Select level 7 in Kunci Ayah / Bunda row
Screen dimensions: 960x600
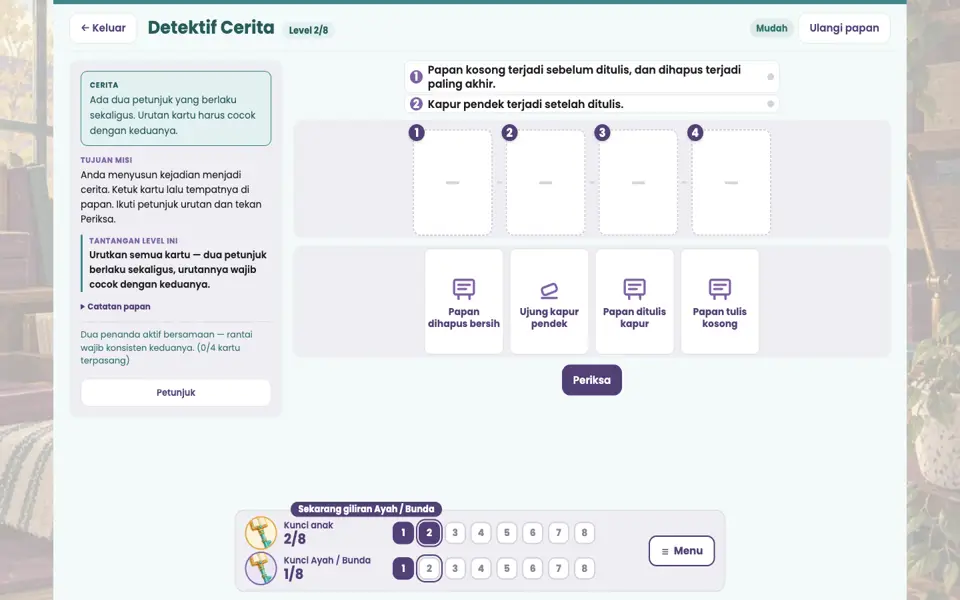(x=558, y=568)
